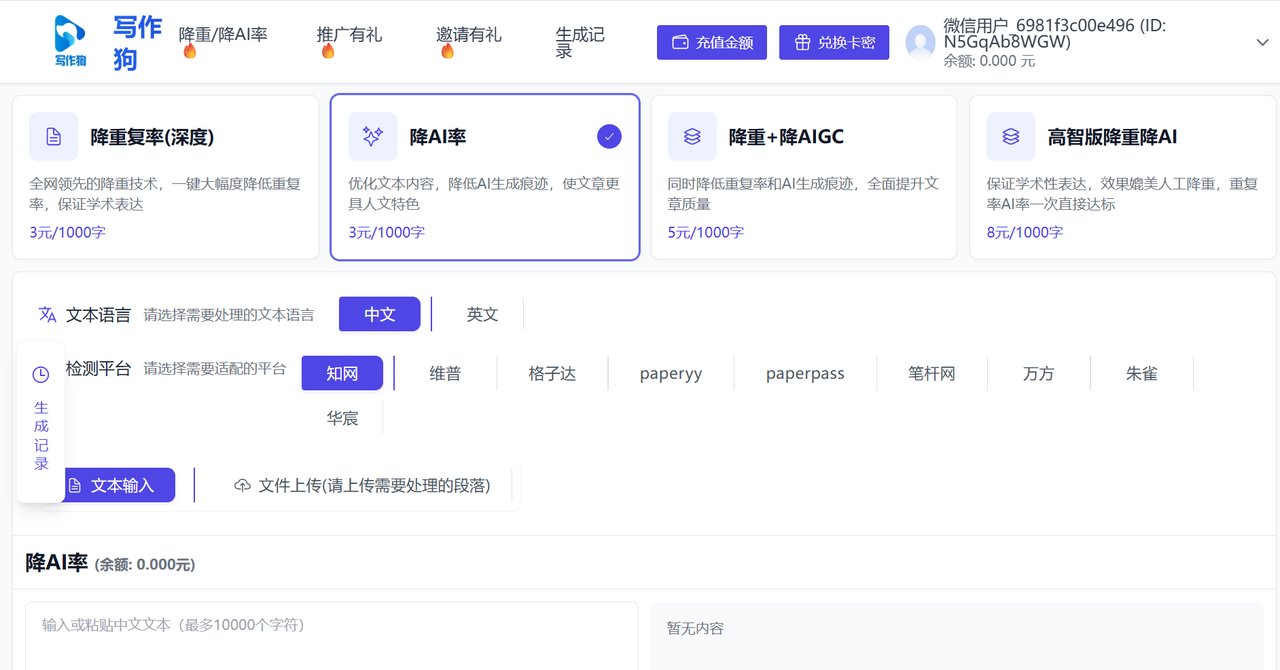
Task: Click the Chinese text input box
Action: click(x=332, y=636)
